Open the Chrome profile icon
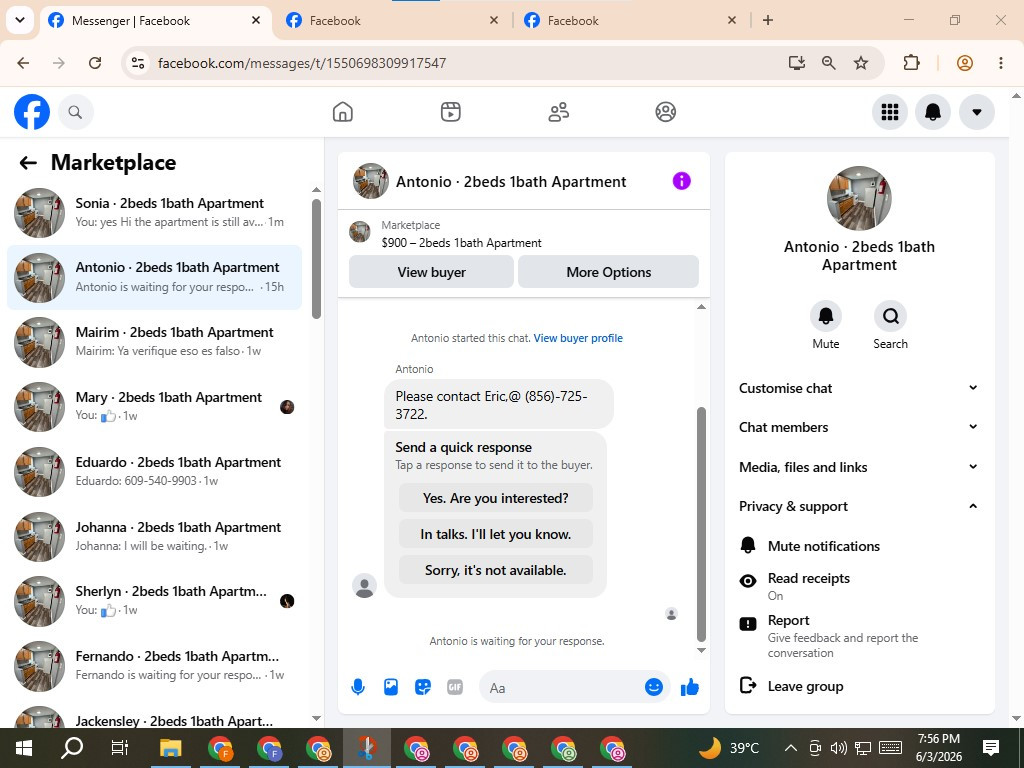 [x=965, y=63]
